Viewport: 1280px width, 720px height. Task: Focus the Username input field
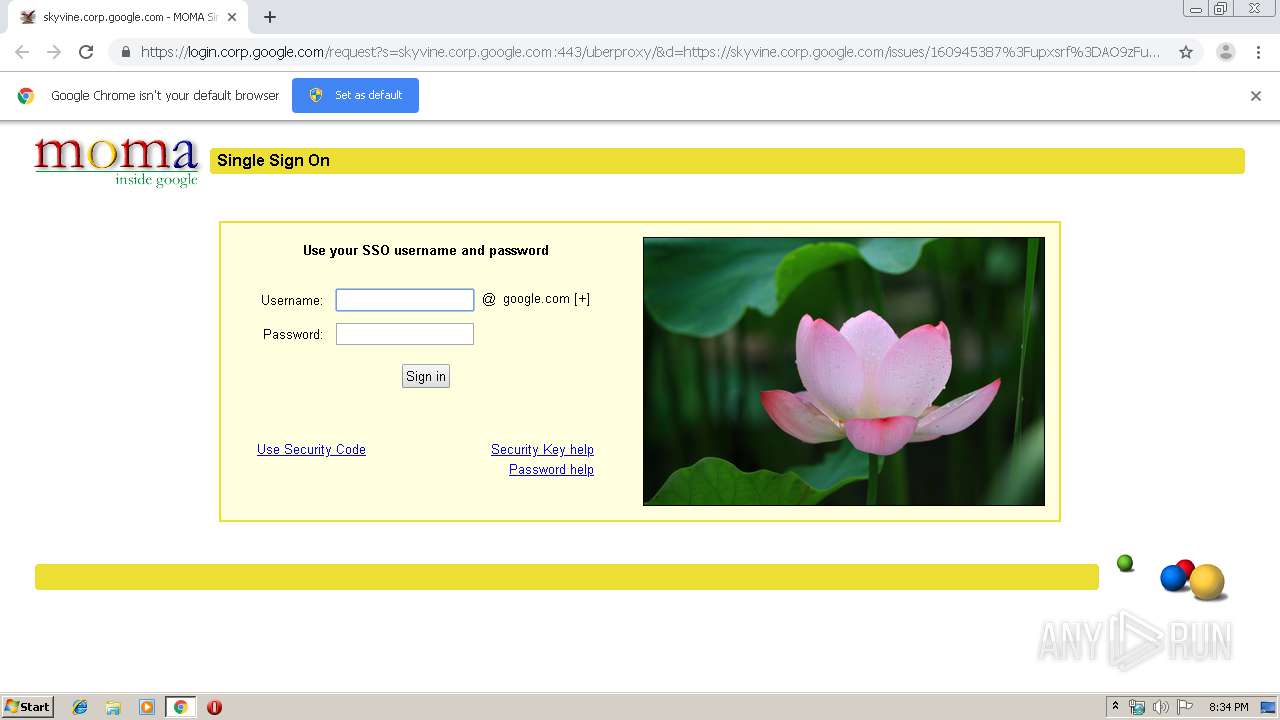coord(405,300)
